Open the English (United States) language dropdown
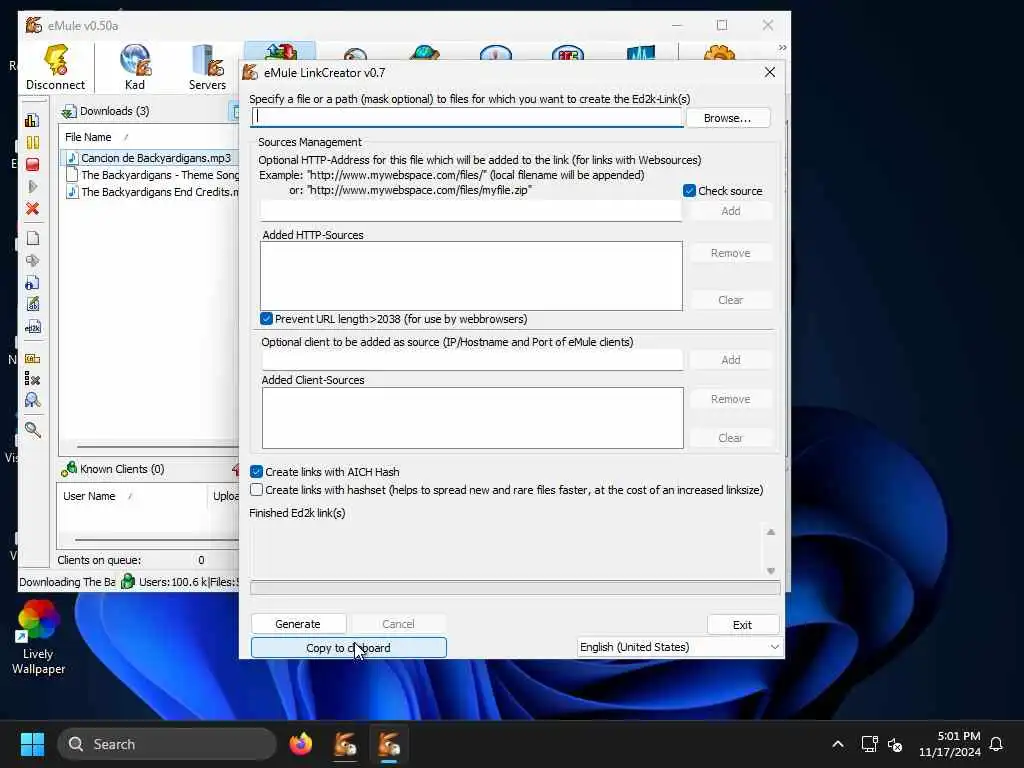The image size is (1024, 768). [x=679, y=647]
